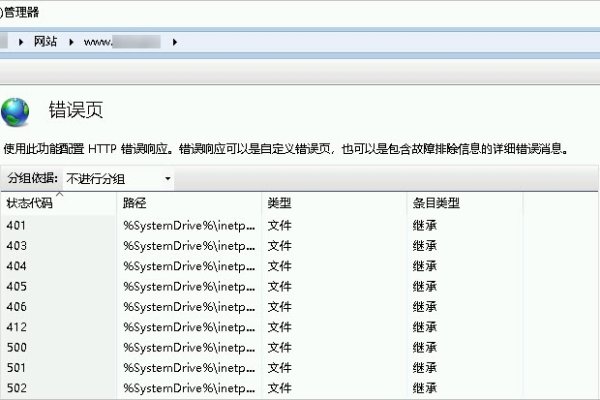This screenshot has width=600, height=400.
Task: Click the 文件 type cell in the 412 row
Action: (x=279, y=327)
